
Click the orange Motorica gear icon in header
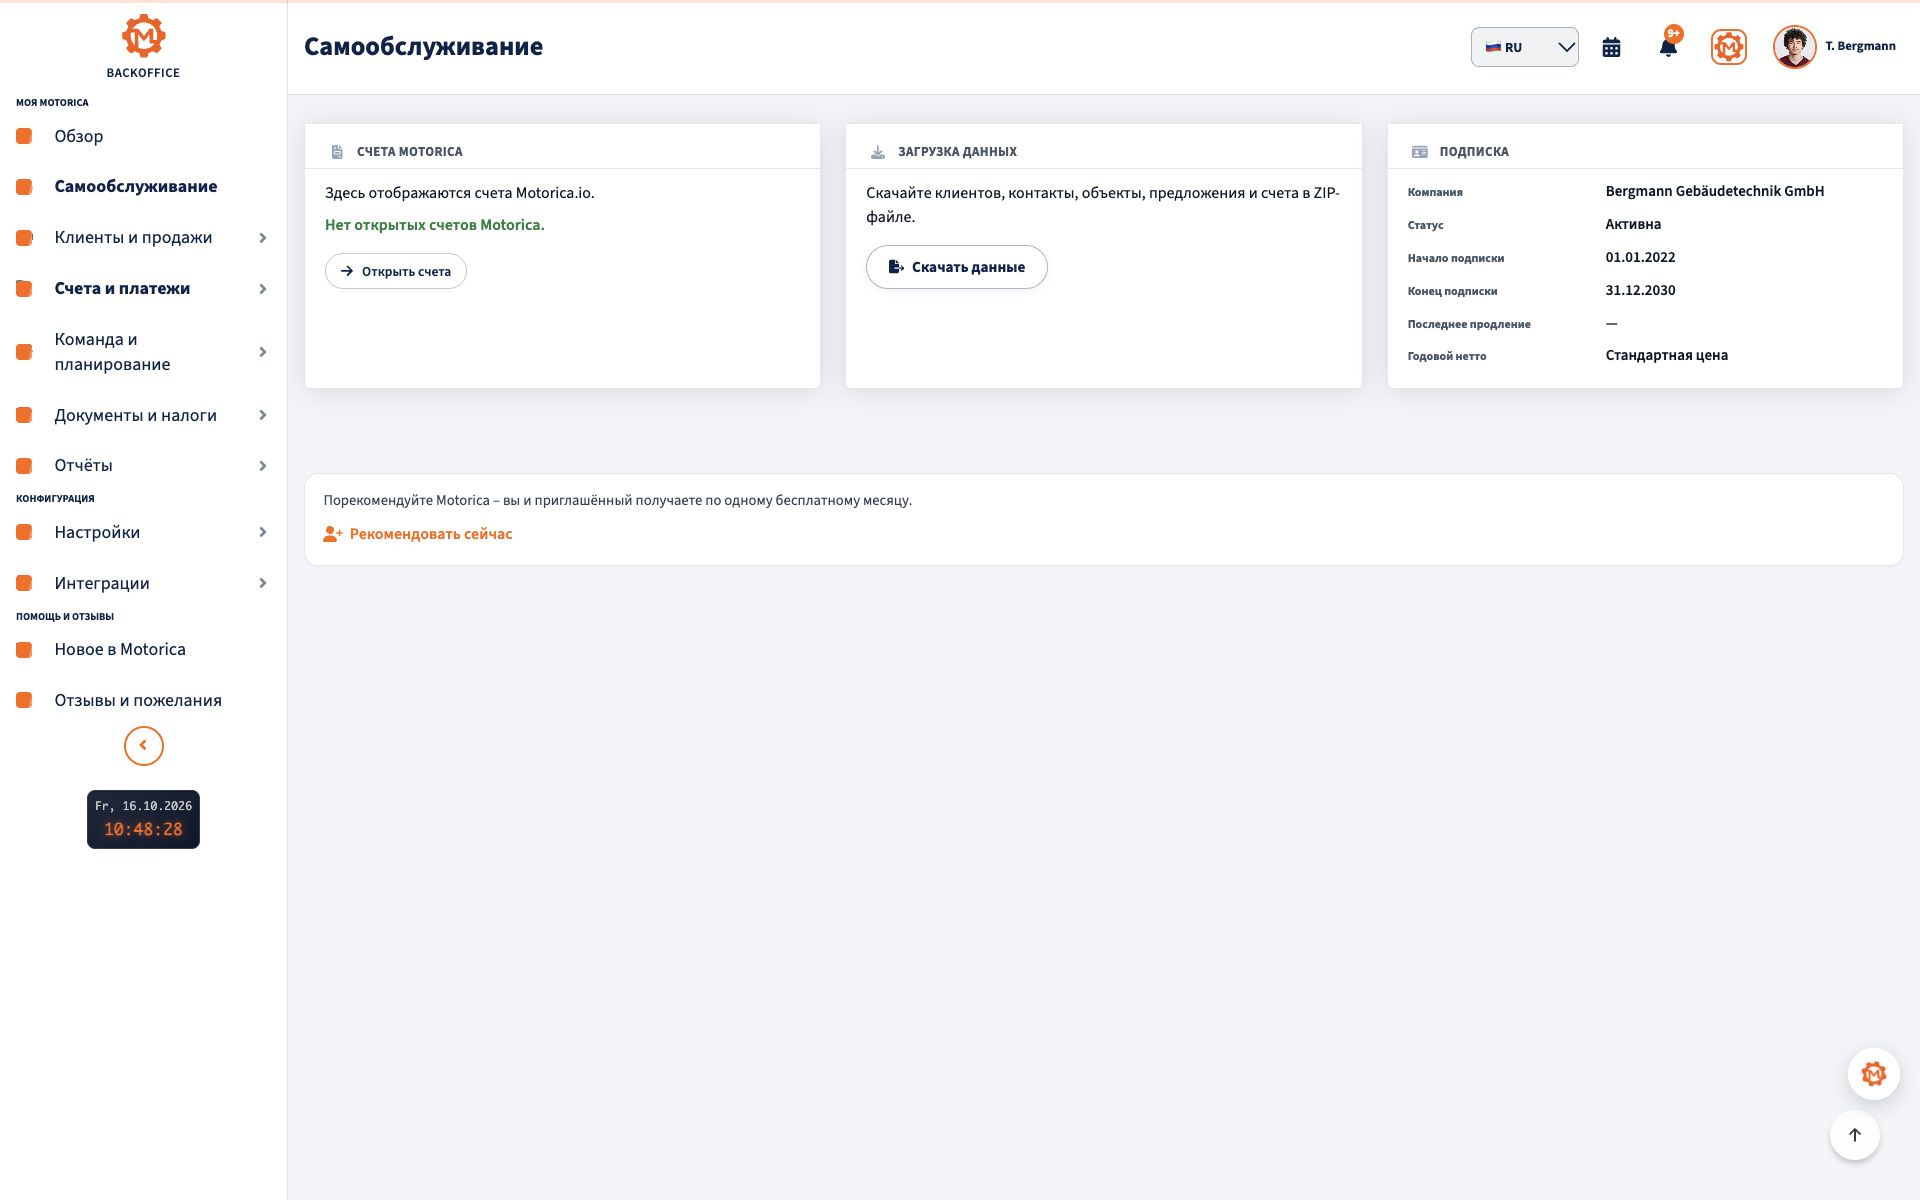tap(1728, 47)
